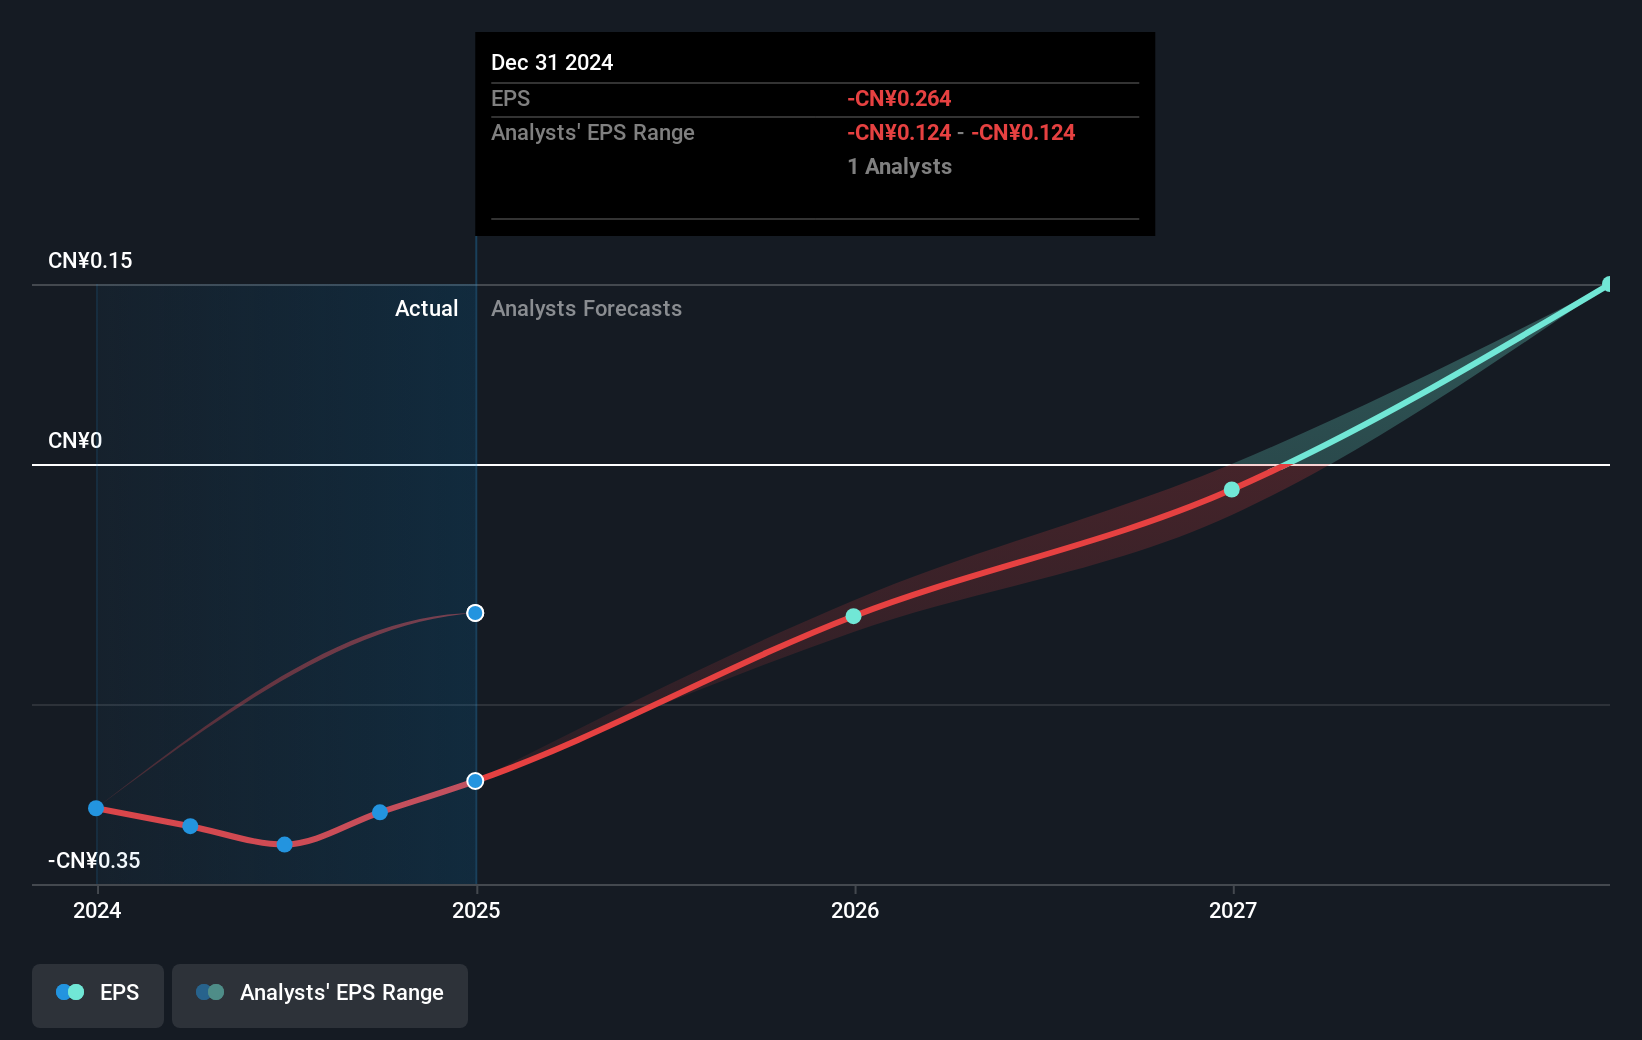Click the Actual region label
The height and width of the screenshot is (1040, 1642).
tap(426, 308)
